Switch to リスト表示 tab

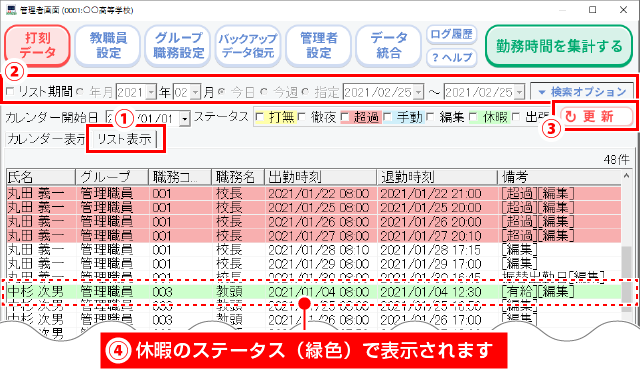pyautogui.click(x=124, y=139)
